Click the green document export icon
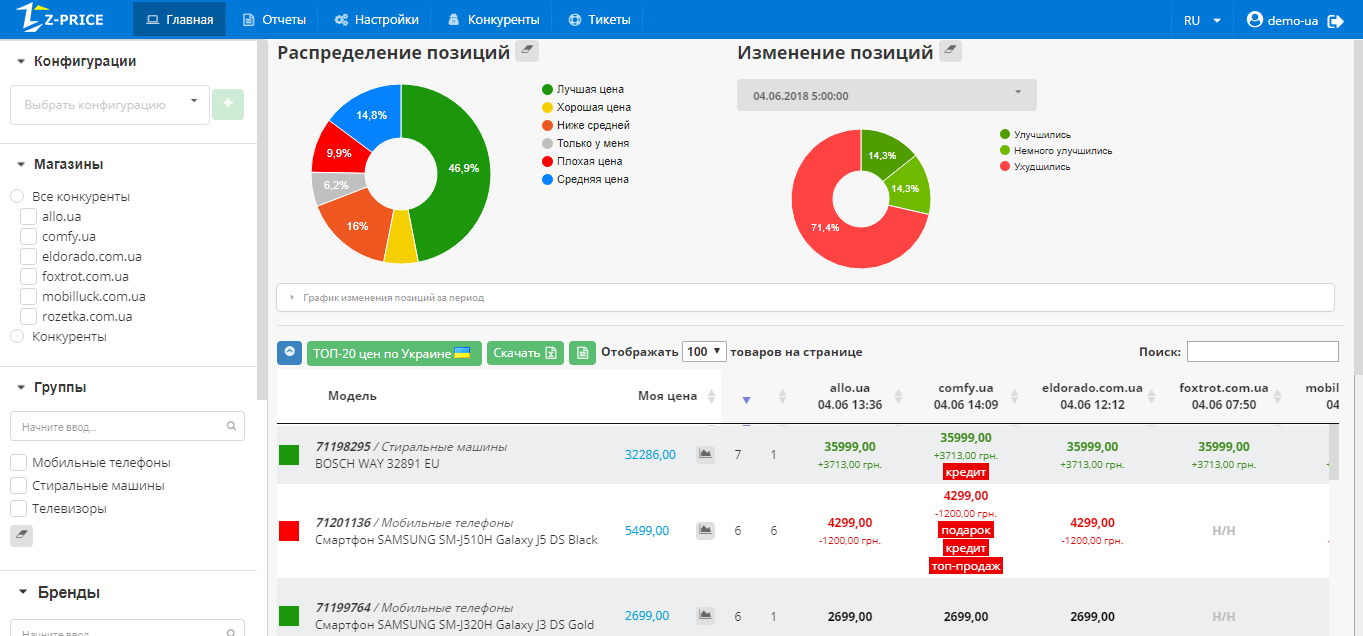The width and height of the screenshot is (1363, 636). 582,352
